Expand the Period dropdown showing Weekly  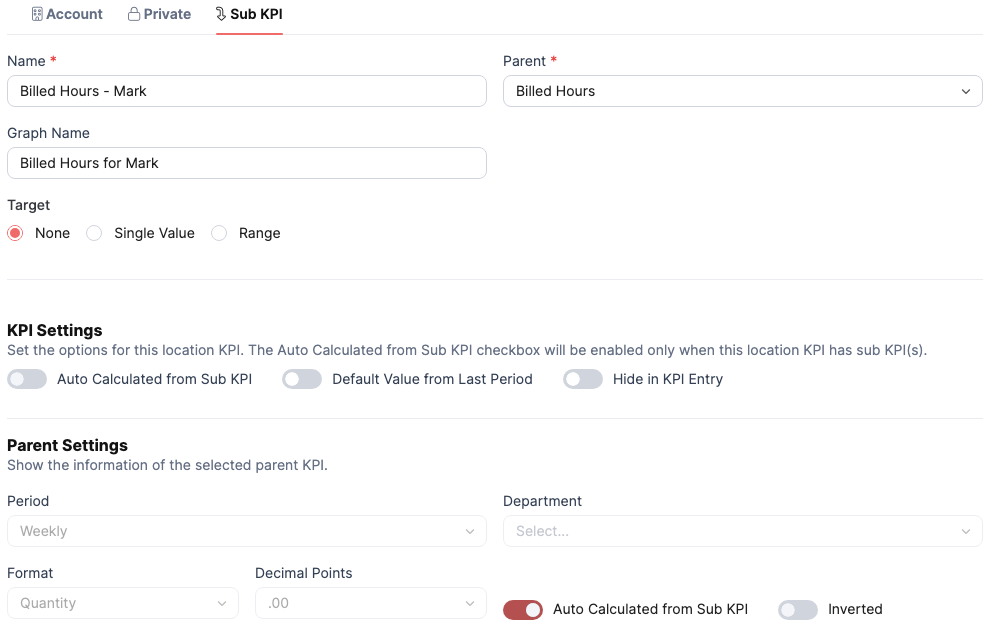pos(247,531)
